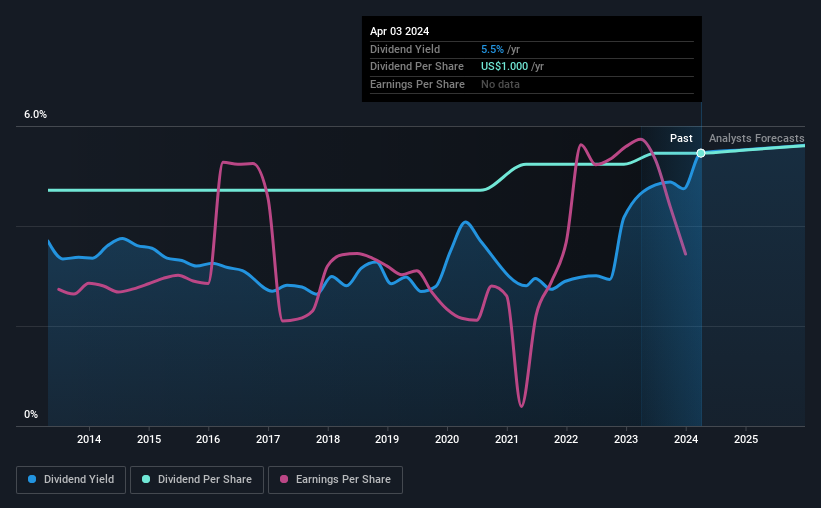Toggle the Dividend Per Share legend button
This screenshot has height=508, width=821.
pos(197,480)
